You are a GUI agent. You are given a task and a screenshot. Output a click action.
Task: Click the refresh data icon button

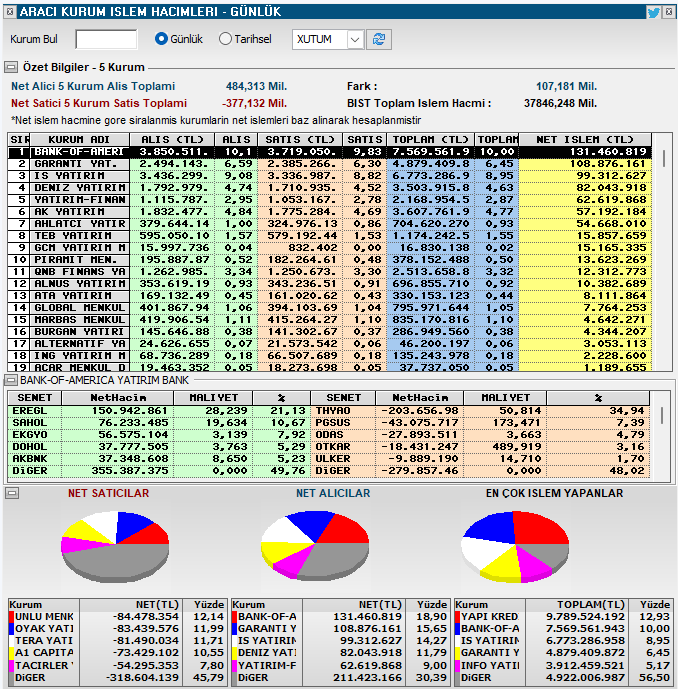[379, 40]
